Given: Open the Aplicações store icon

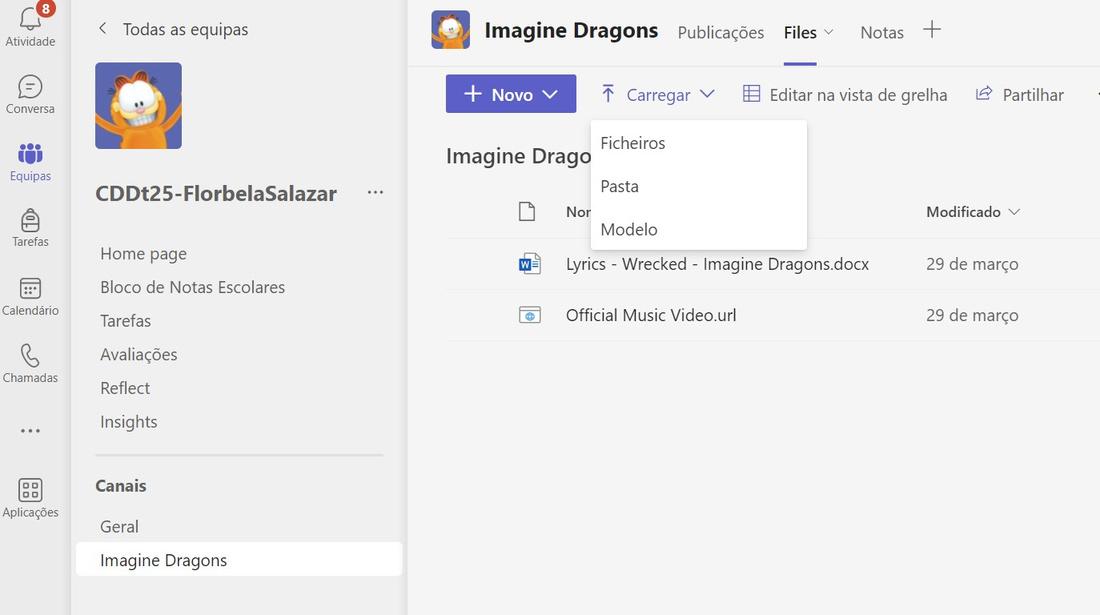Looking at the screenshot, I should click(30, 490).
